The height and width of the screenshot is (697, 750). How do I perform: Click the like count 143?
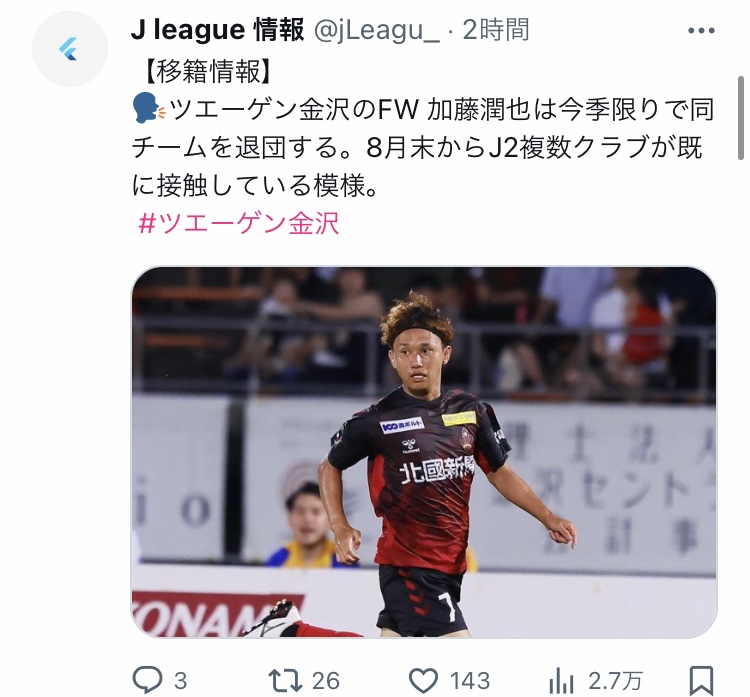[x=470, y=681]
